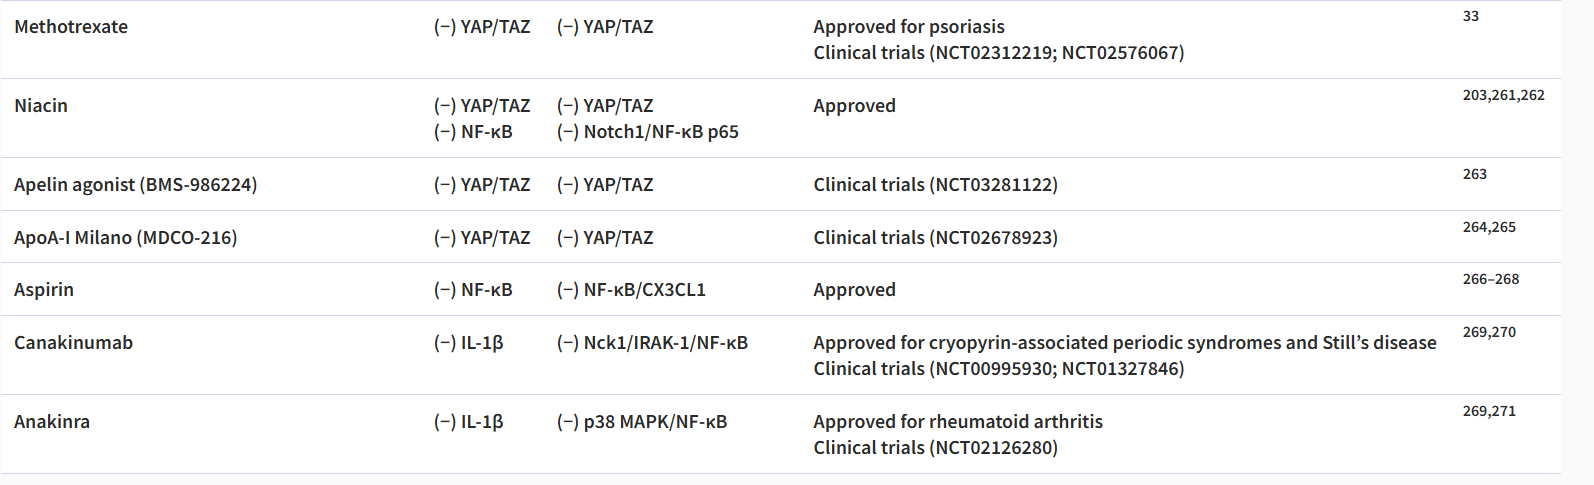Open Anakinra trial NCT02126280
The image size is (1594, 485).
(993, 448)
